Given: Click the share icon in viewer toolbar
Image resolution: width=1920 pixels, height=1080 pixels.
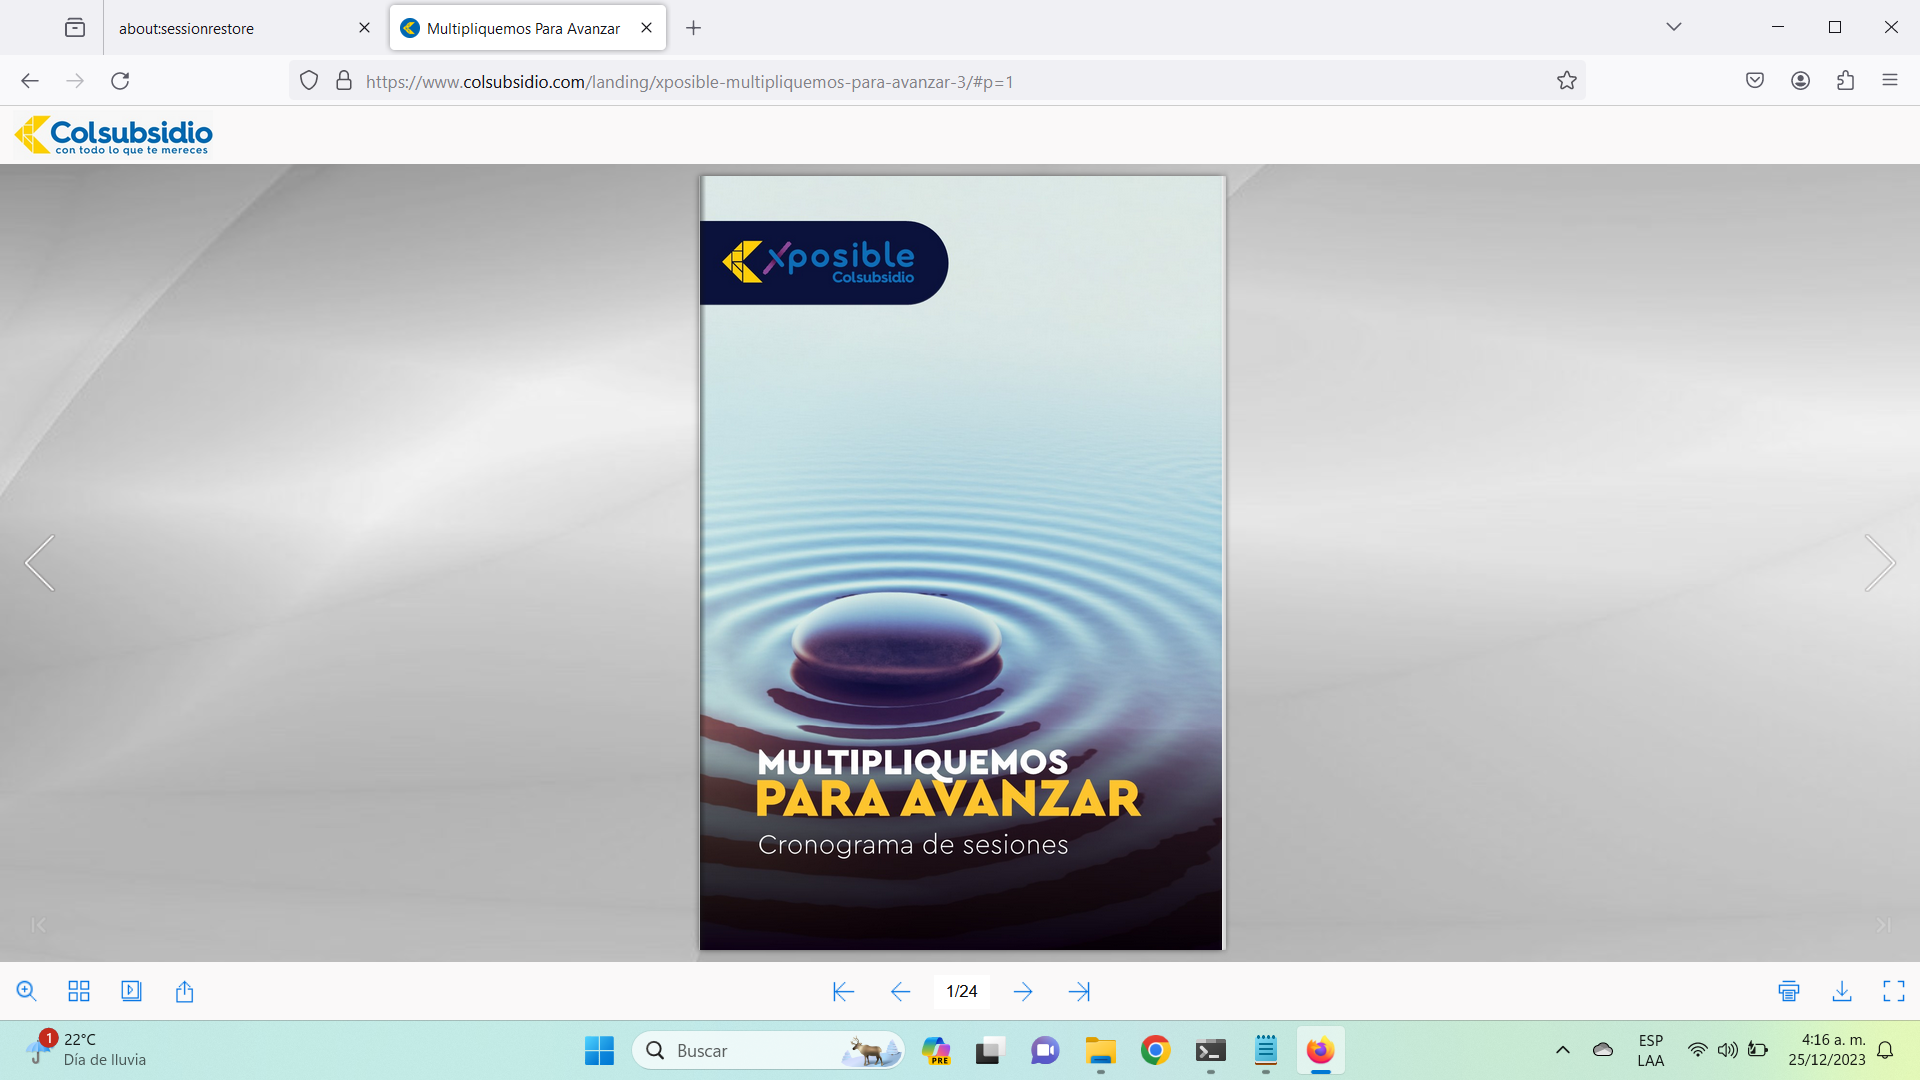Looking at the screenshot, I should (x=184, y=991).
